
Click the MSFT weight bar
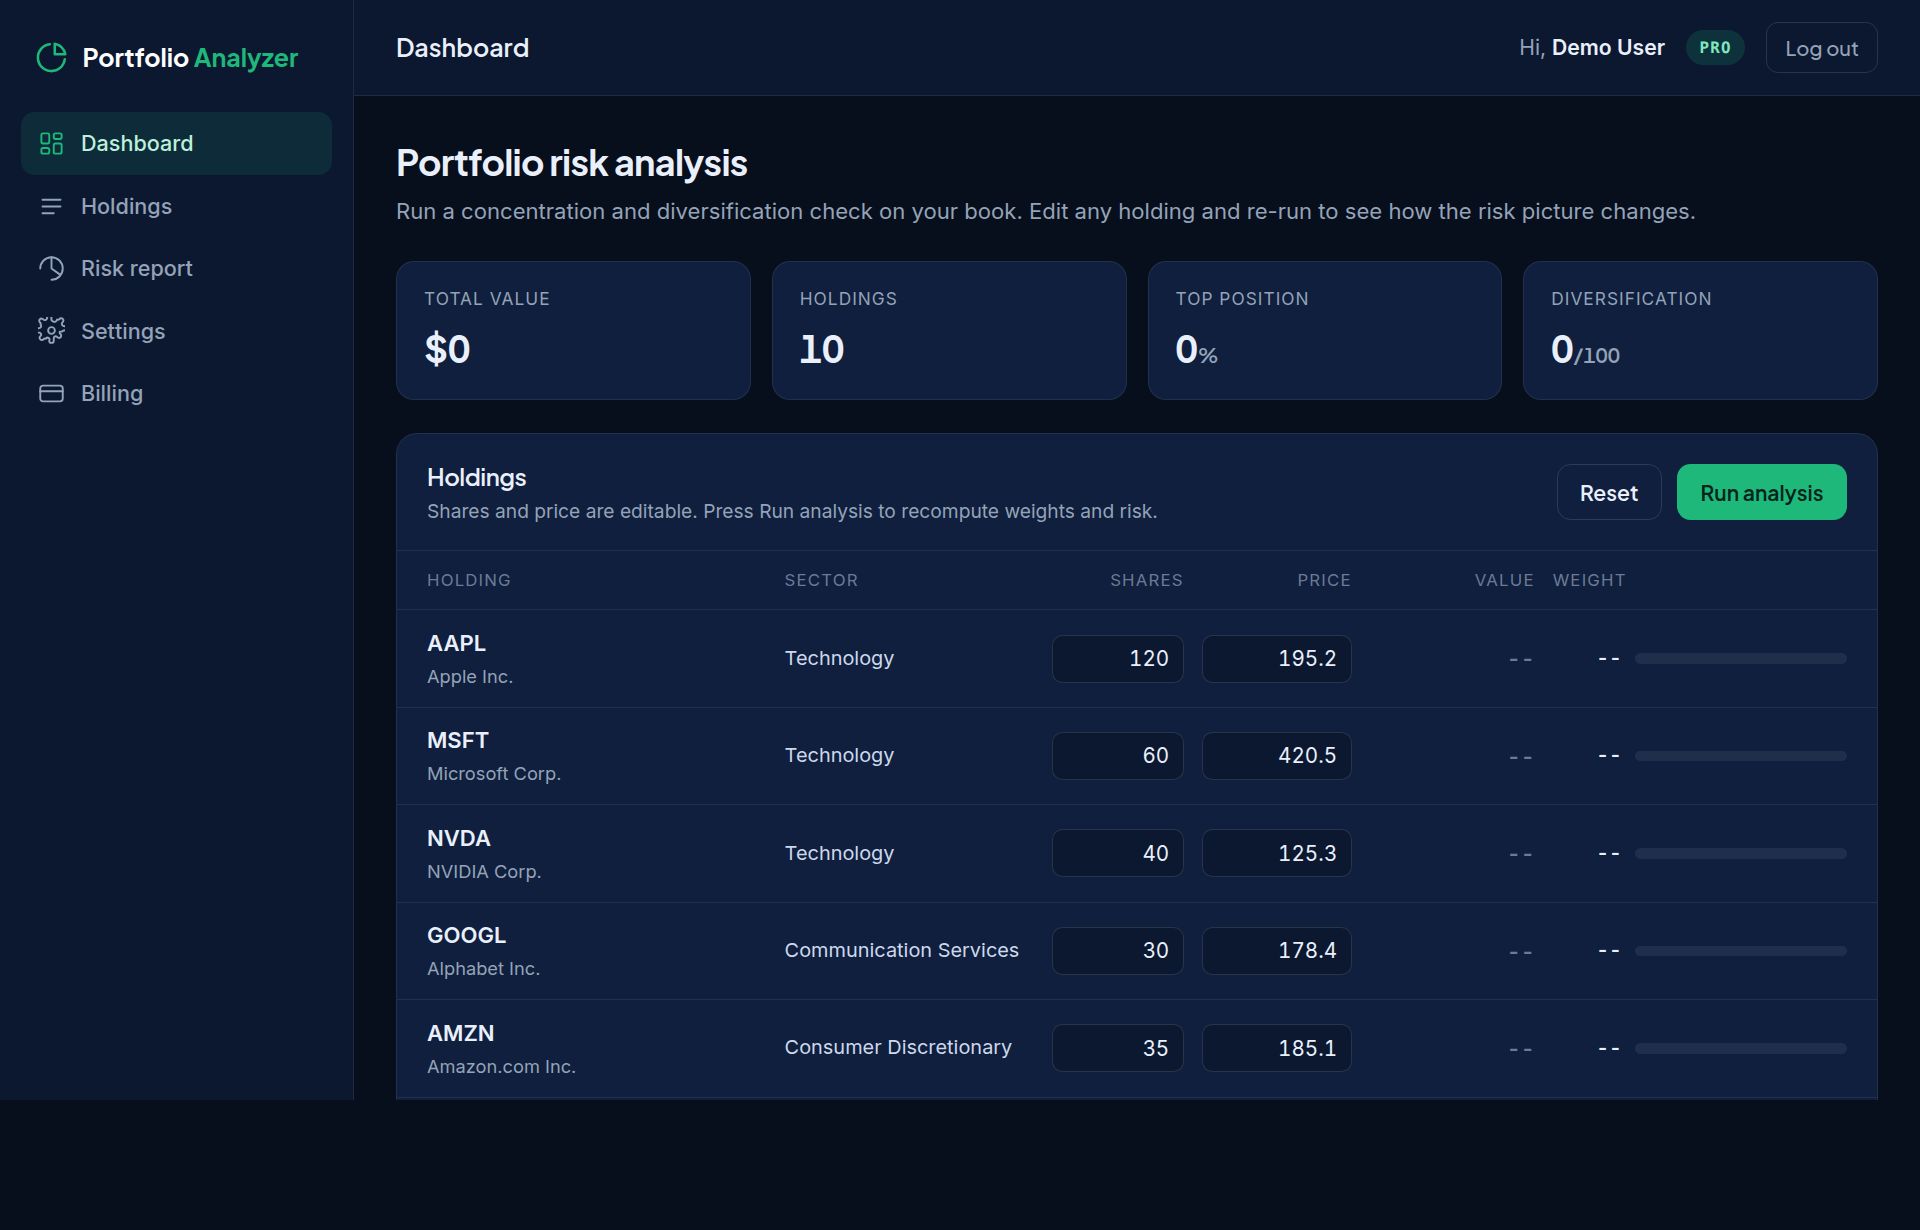[1740, 756]
